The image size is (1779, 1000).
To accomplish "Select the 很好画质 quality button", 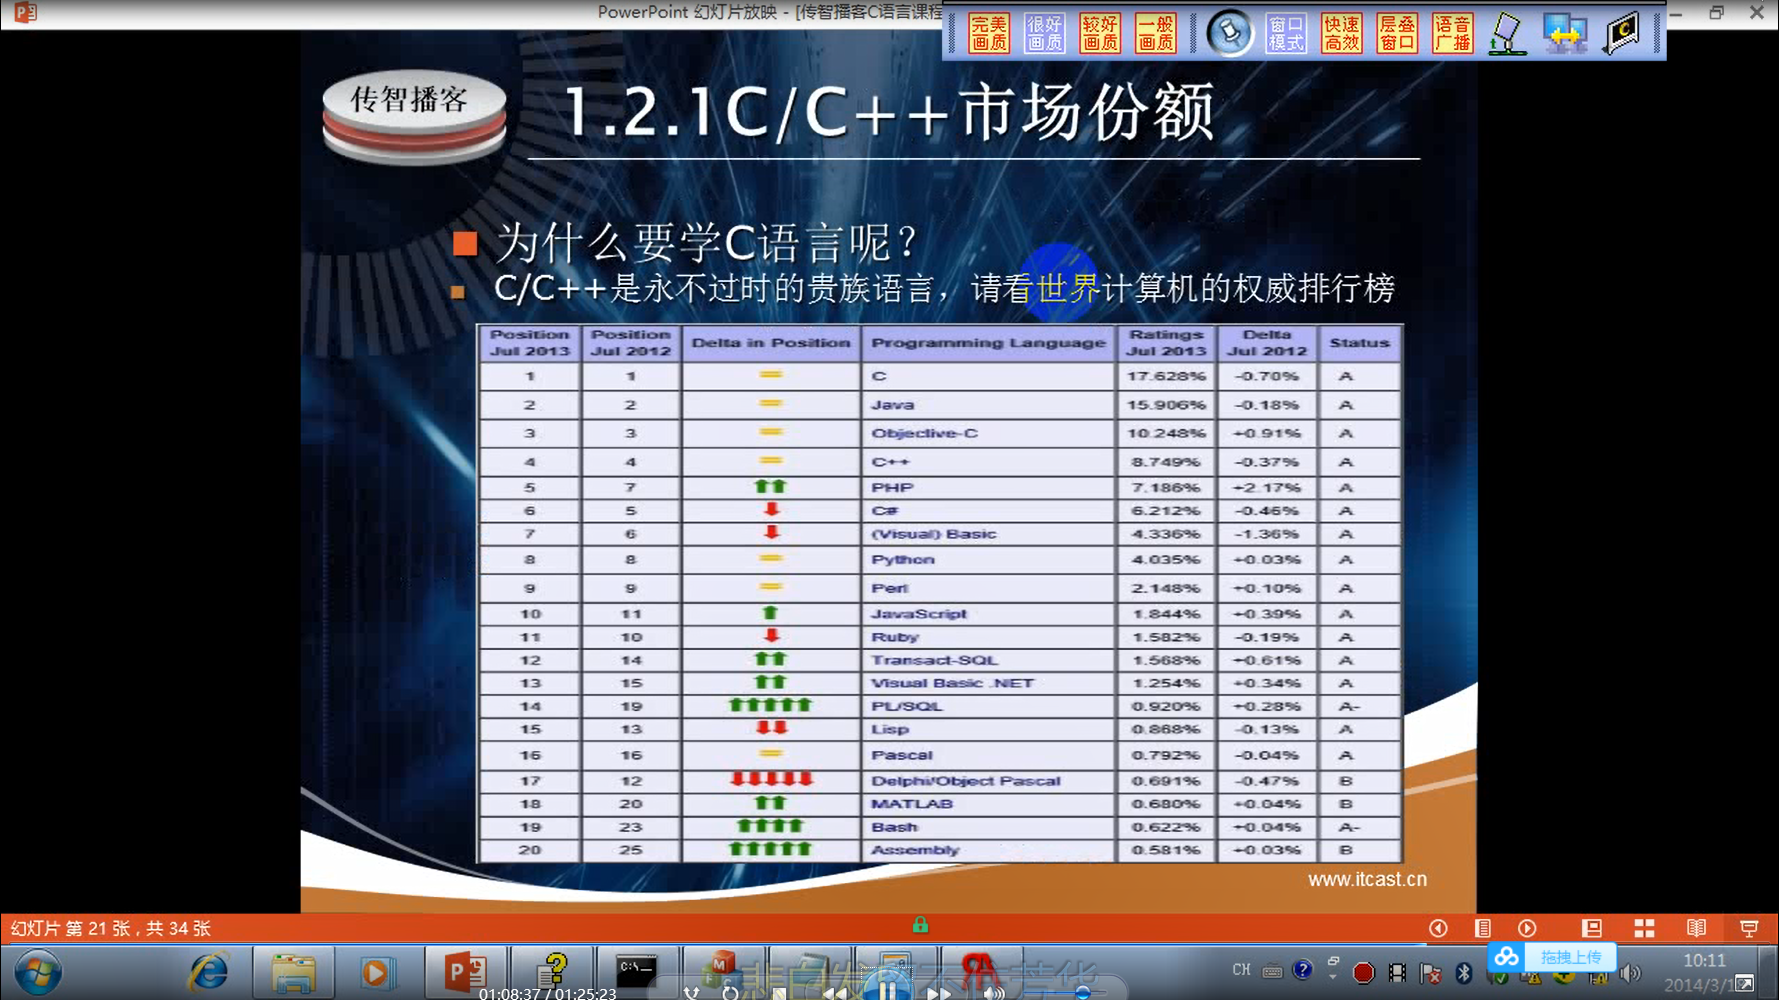I will [x=1044, y=33].
